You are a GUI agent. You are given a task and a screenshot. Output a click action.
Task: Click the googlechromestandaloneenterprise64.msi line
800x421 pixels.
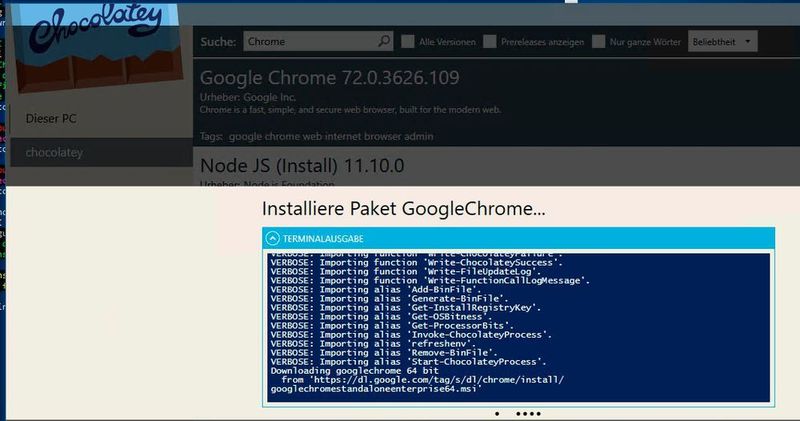376,389
